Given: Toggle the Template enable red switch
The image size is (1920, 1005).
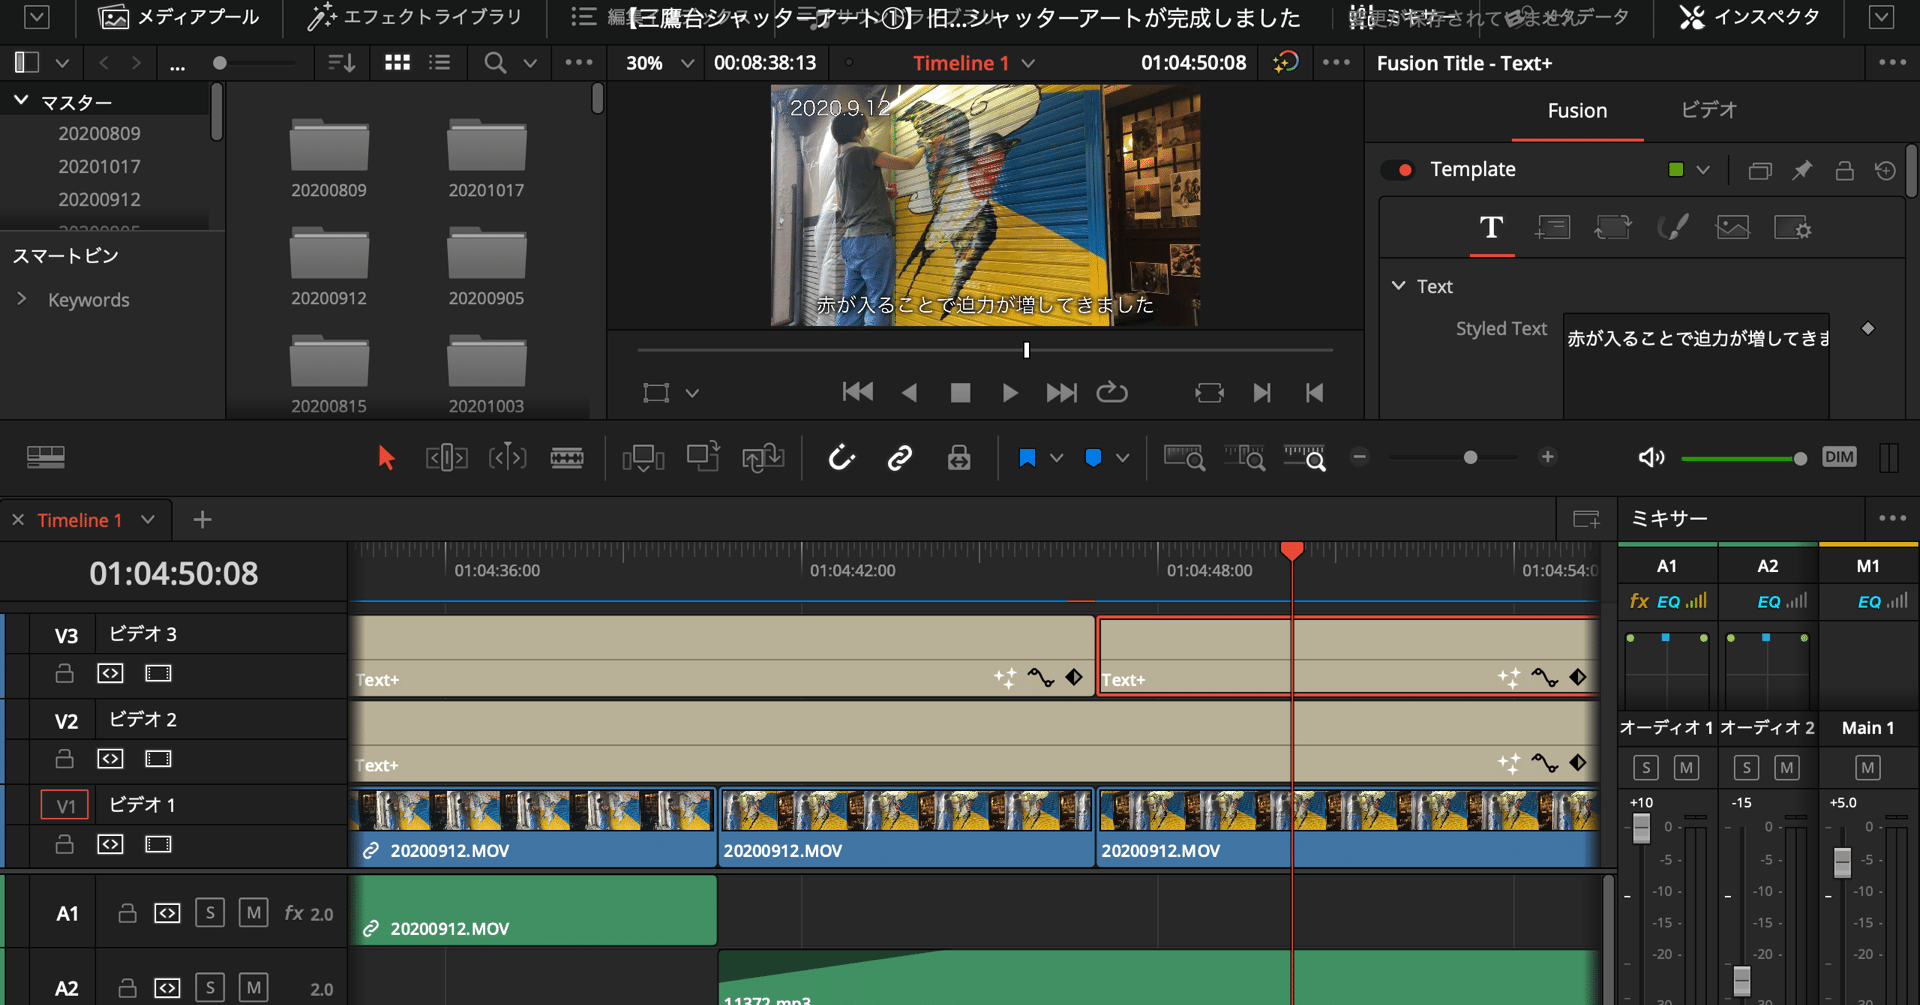Looking at the screenshot, I should click(x=1398, y=170).
